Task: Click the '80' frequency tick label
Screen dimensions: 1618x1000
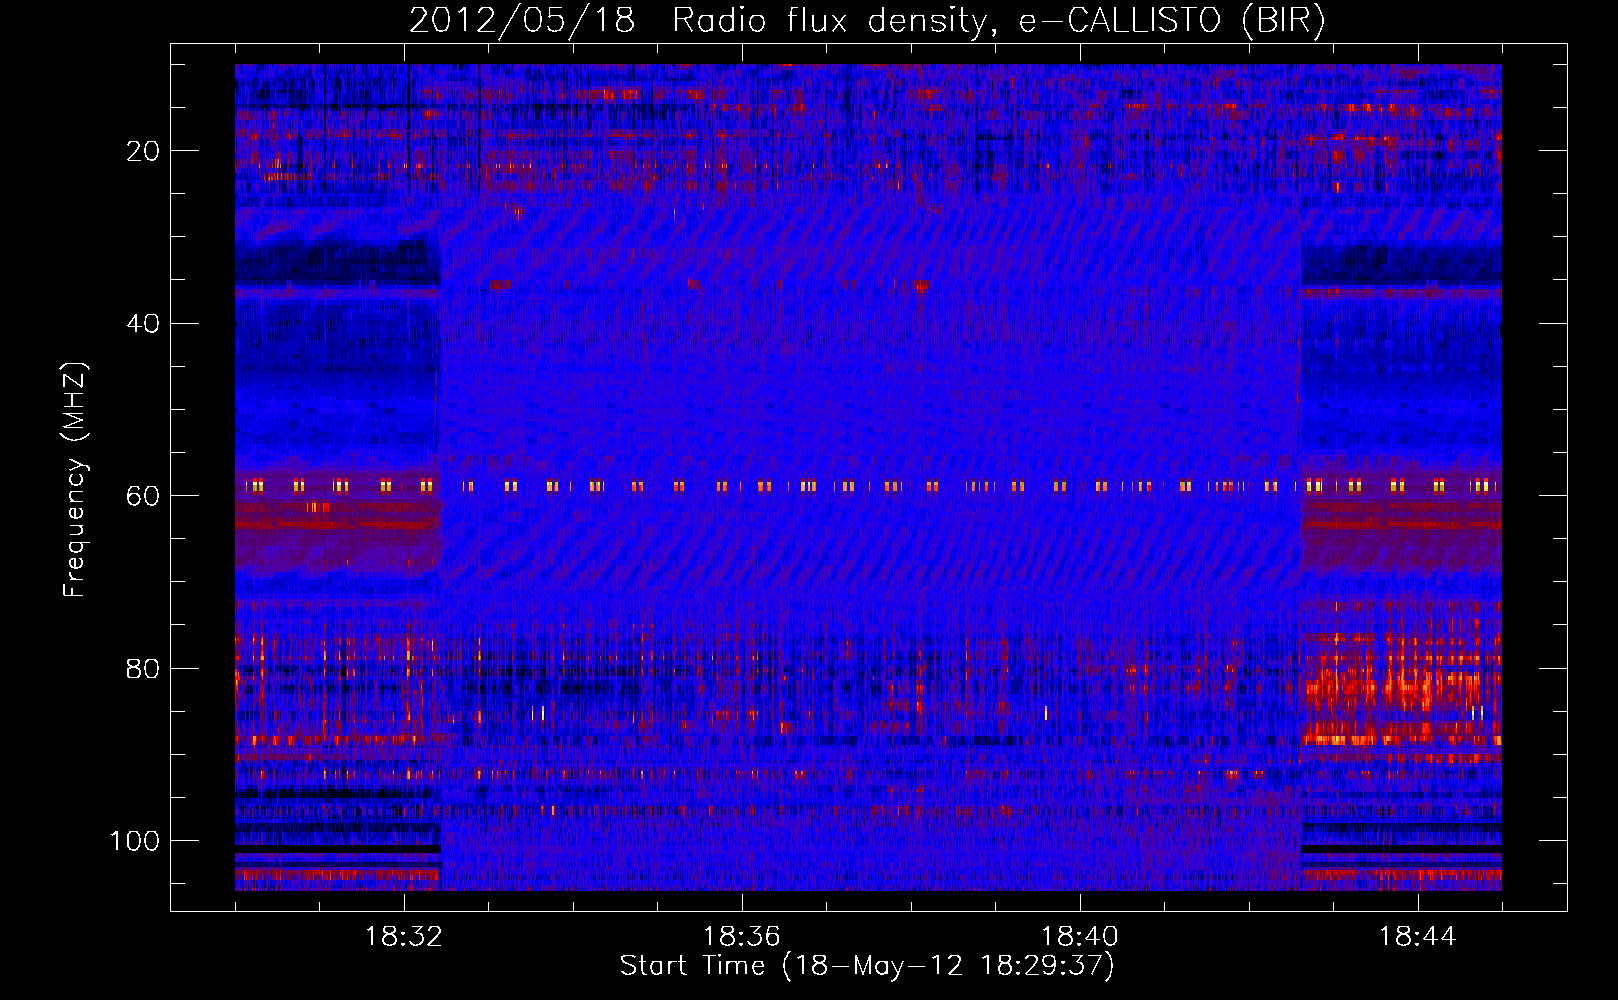Action: [143, 668]
